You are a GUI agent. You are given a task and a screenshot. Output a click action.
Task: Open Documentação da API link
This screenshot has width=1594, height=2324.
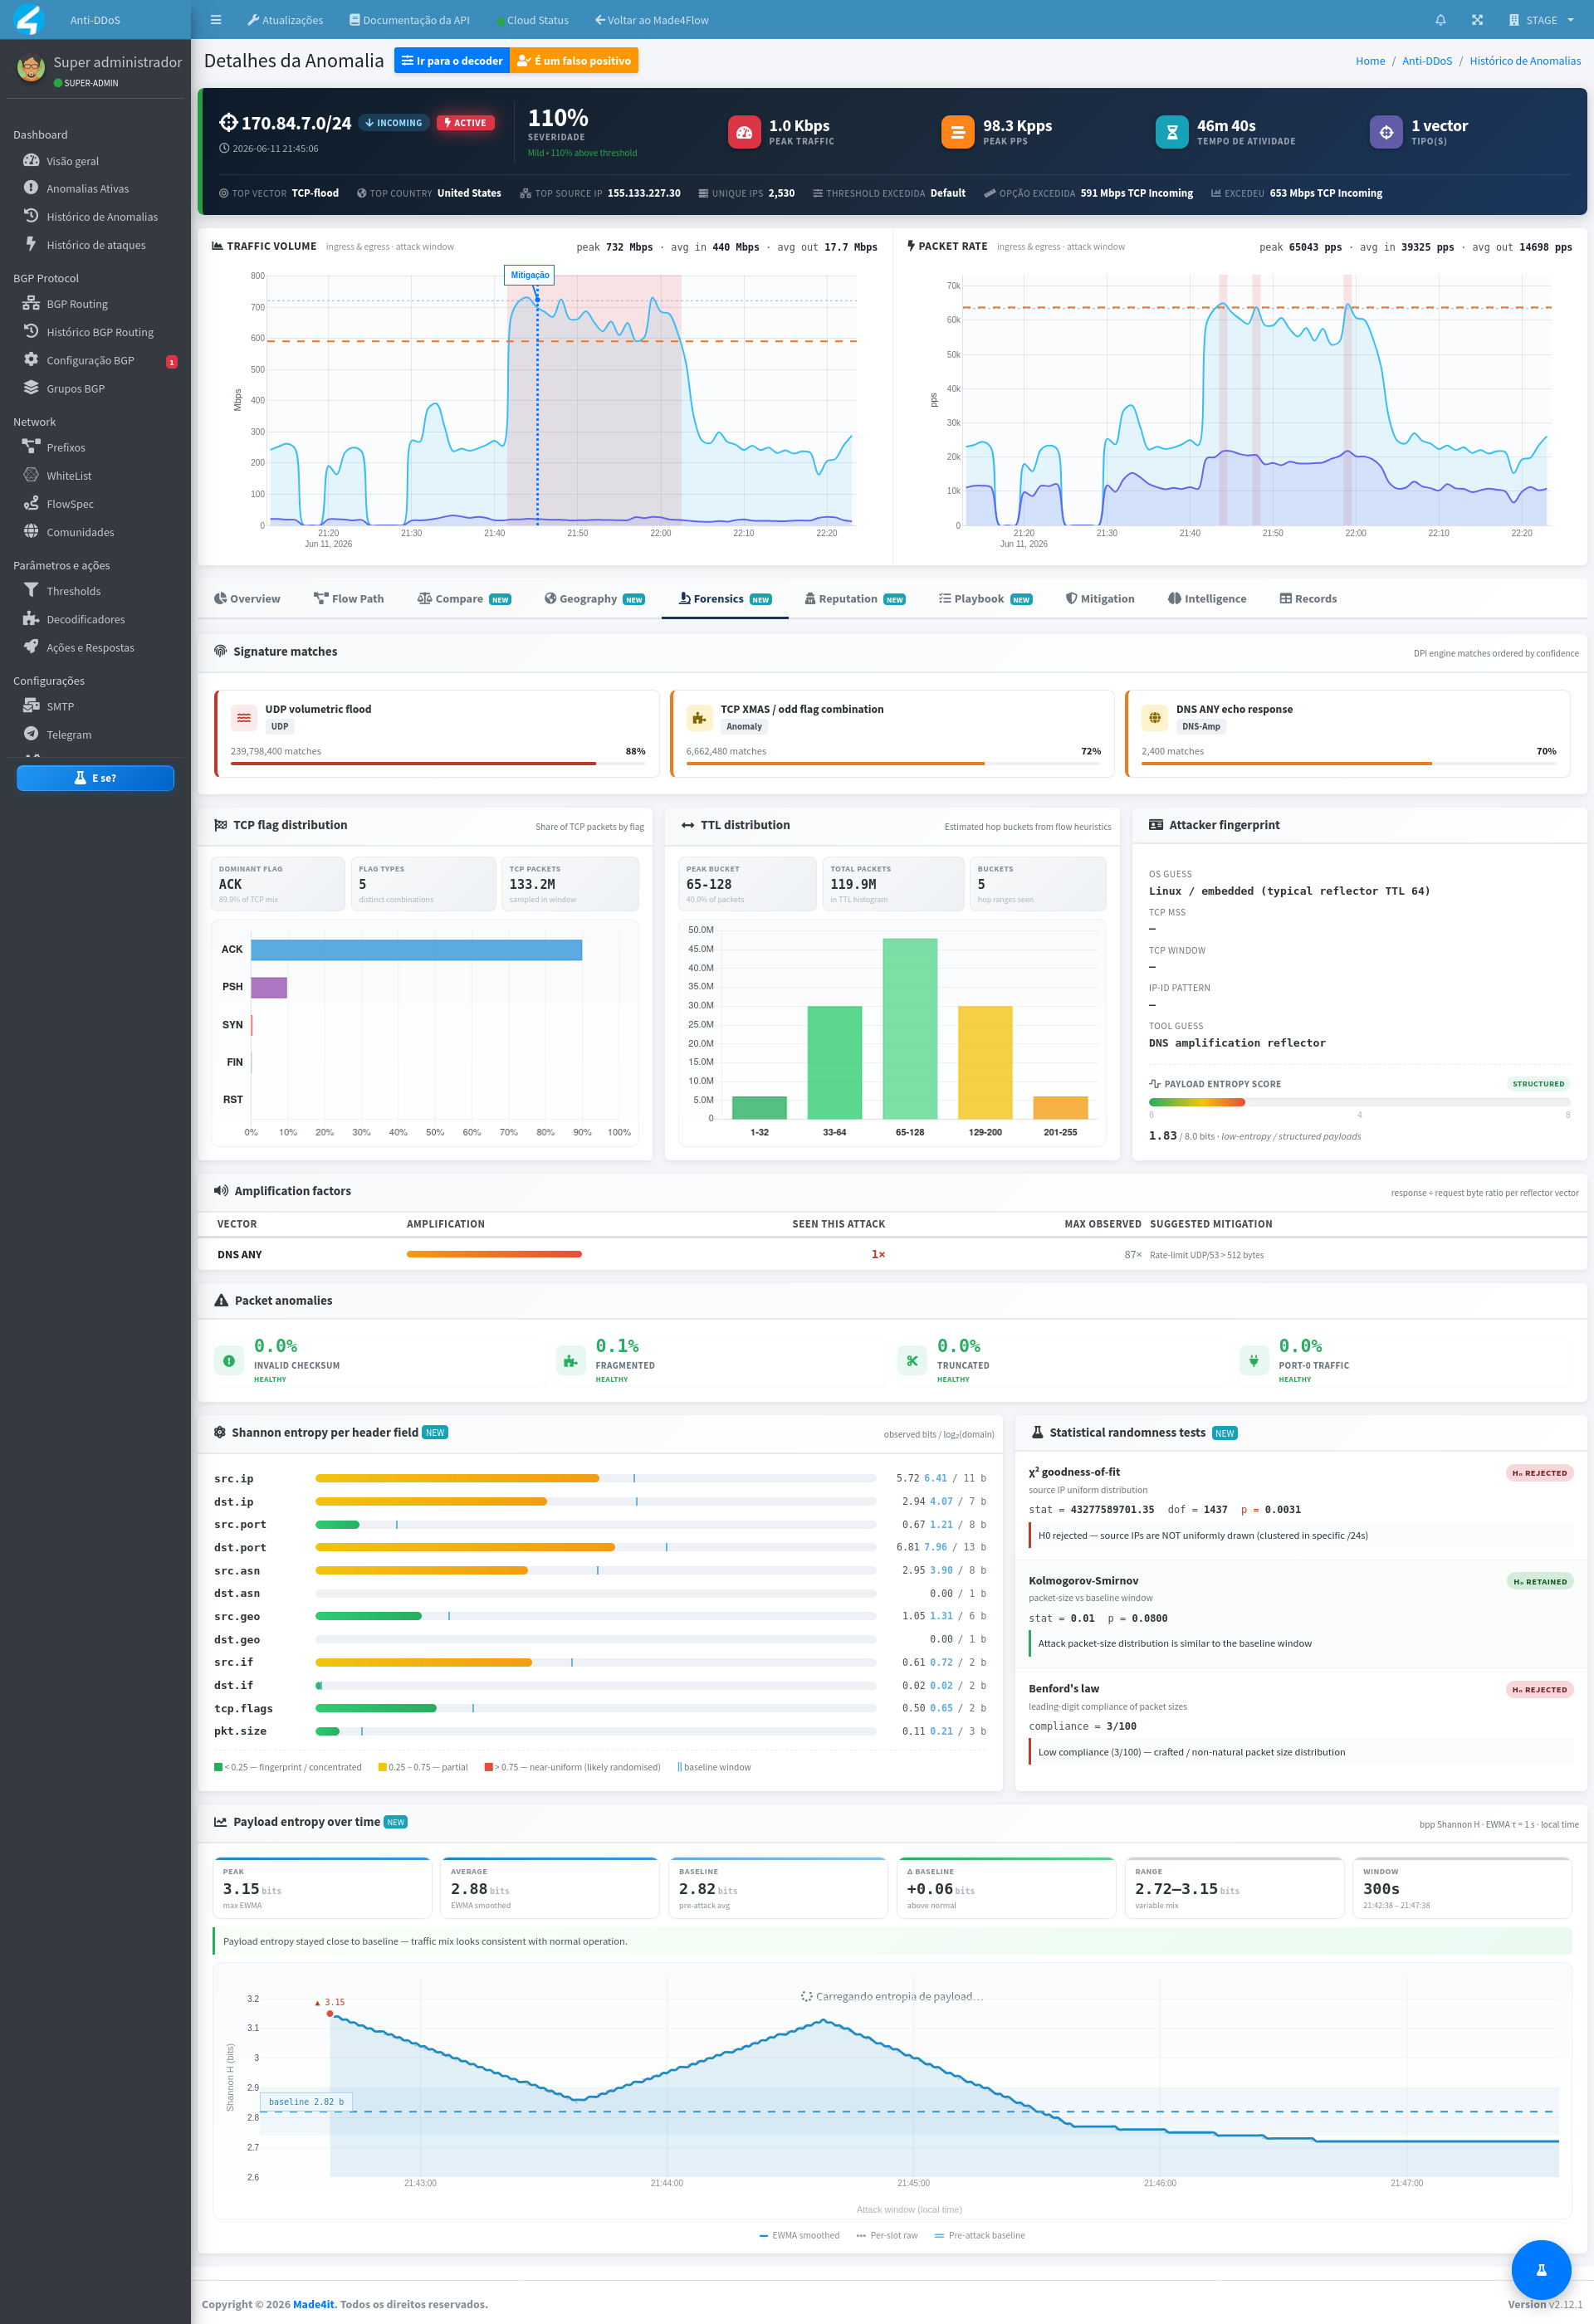click(409, 20)
